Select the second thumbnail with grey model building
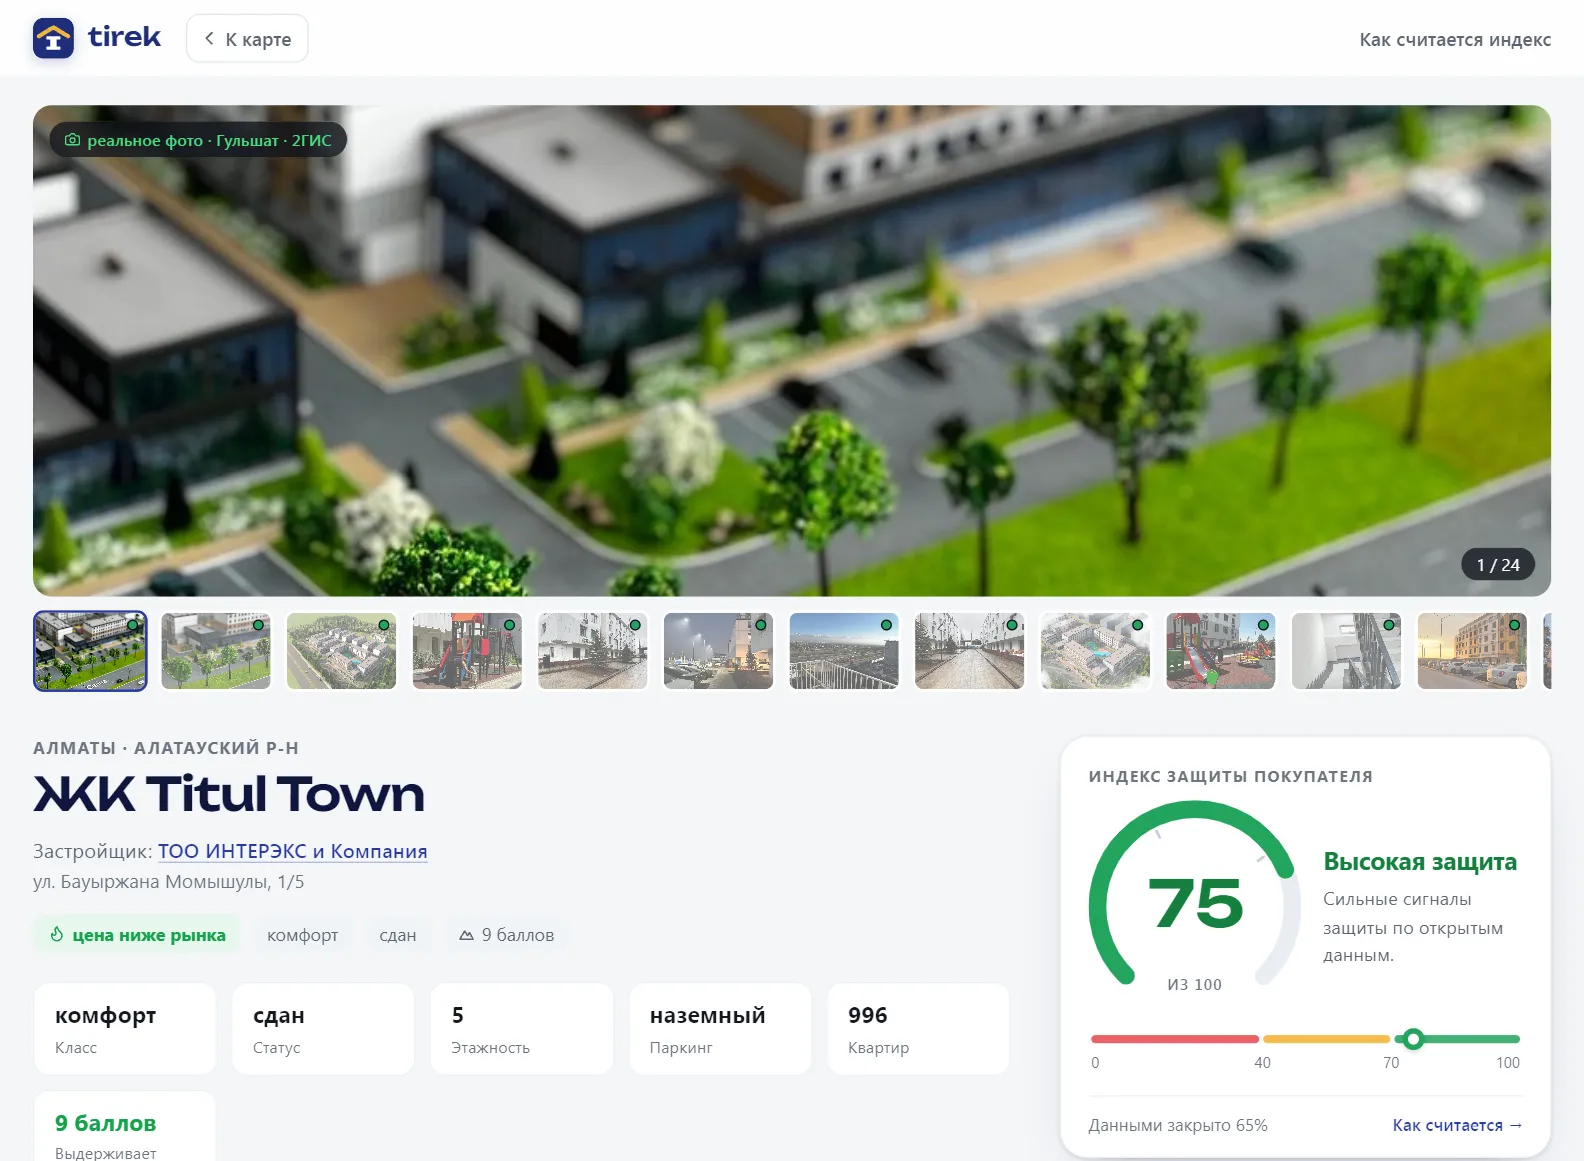The width and height of the screenshot is (1584, 1161). 216,651
